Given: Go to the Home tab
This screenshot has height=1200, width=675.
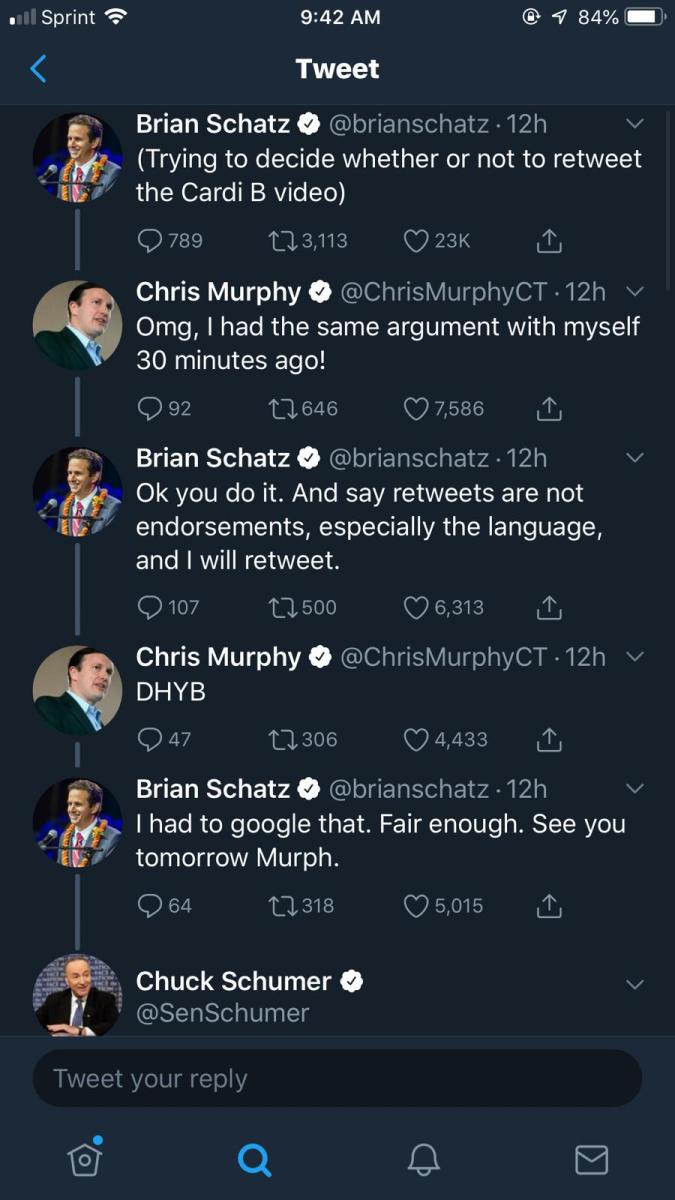Looking at the screenshot, I should tap(85, 1158).
